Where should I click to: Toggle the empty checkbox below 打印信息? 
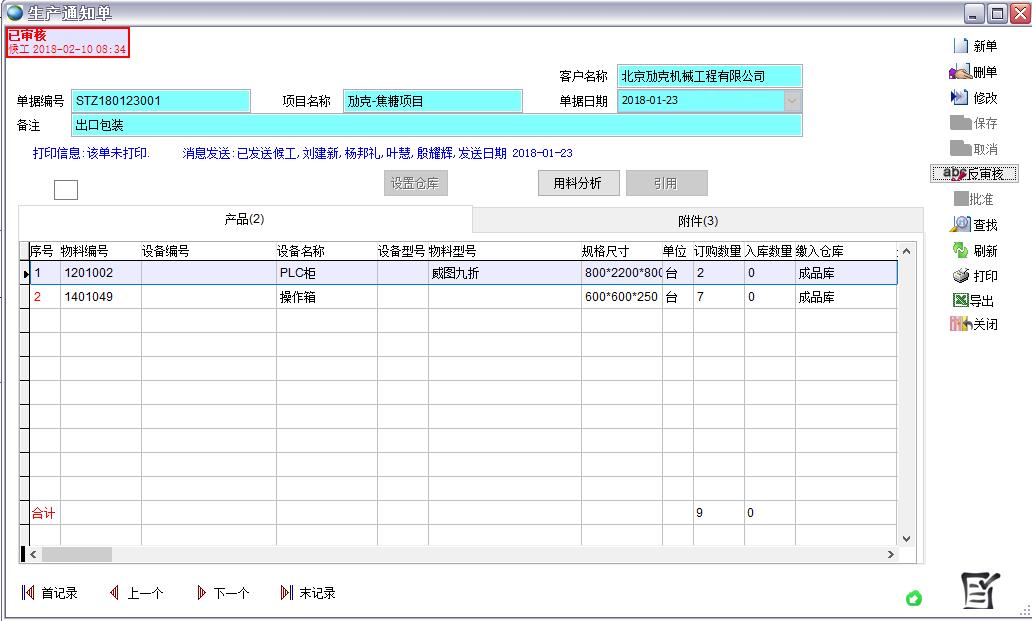65,188
